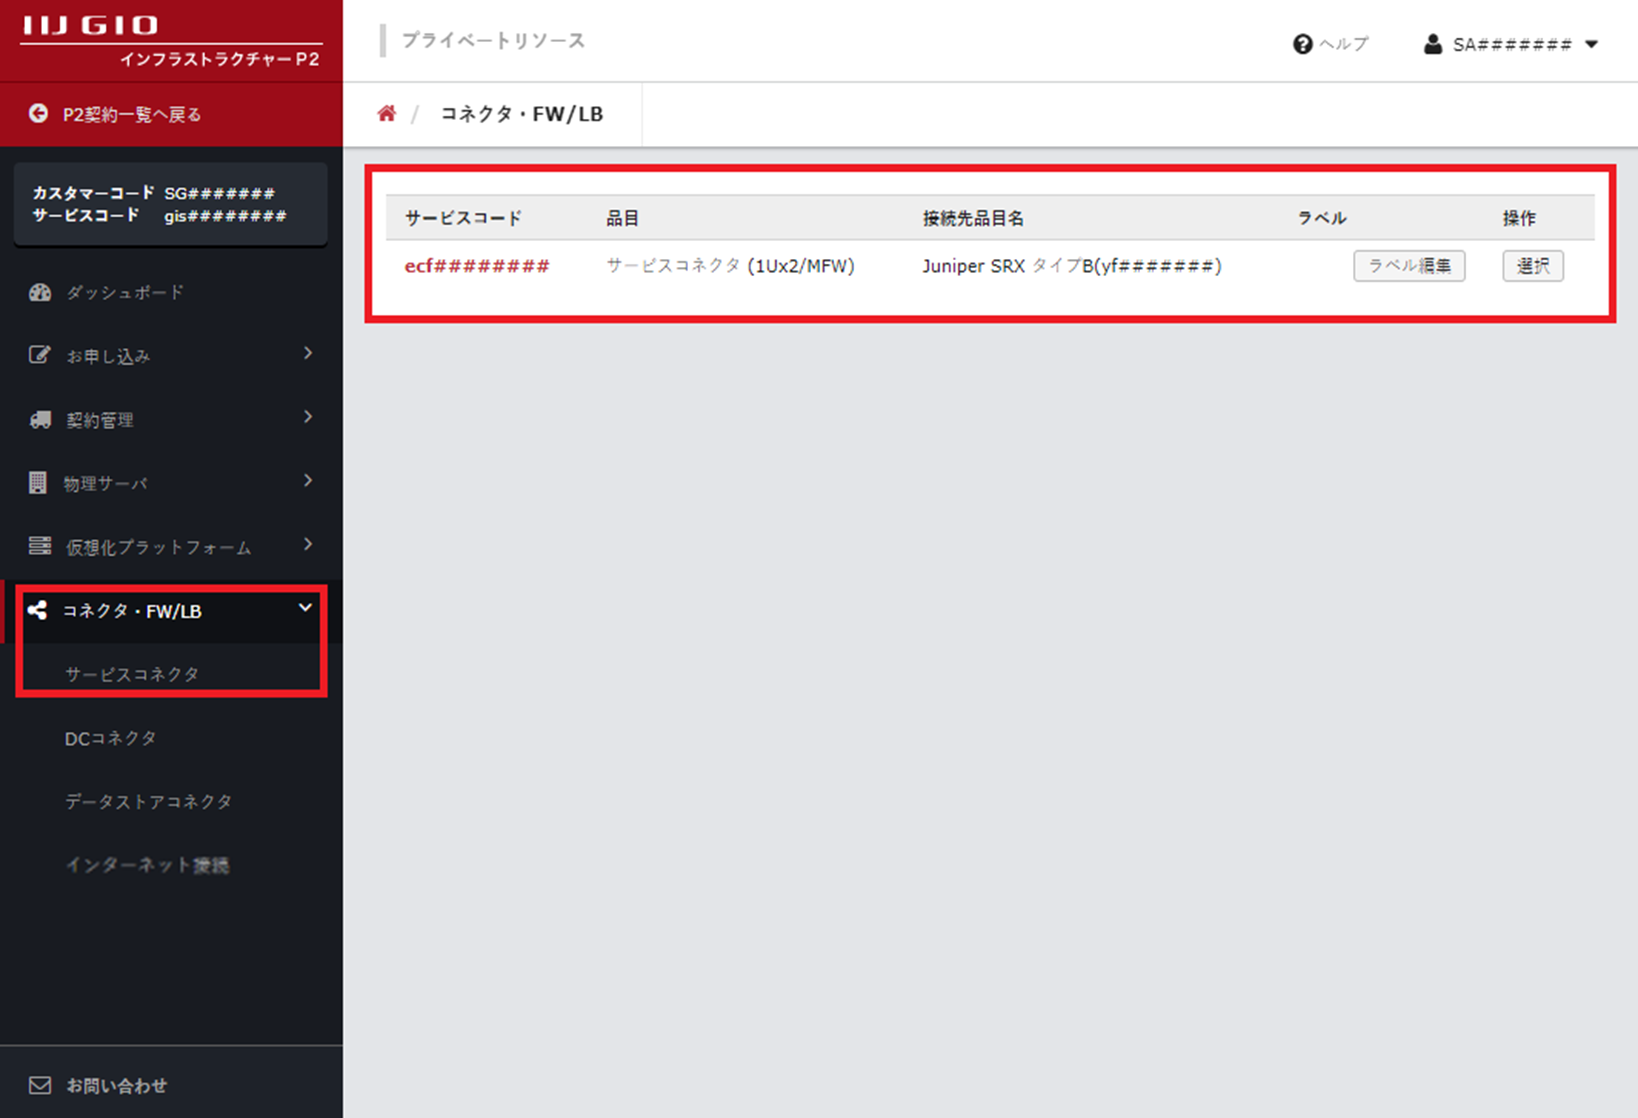
Task: Click the dashboard gauge icon
Action: 40,292
